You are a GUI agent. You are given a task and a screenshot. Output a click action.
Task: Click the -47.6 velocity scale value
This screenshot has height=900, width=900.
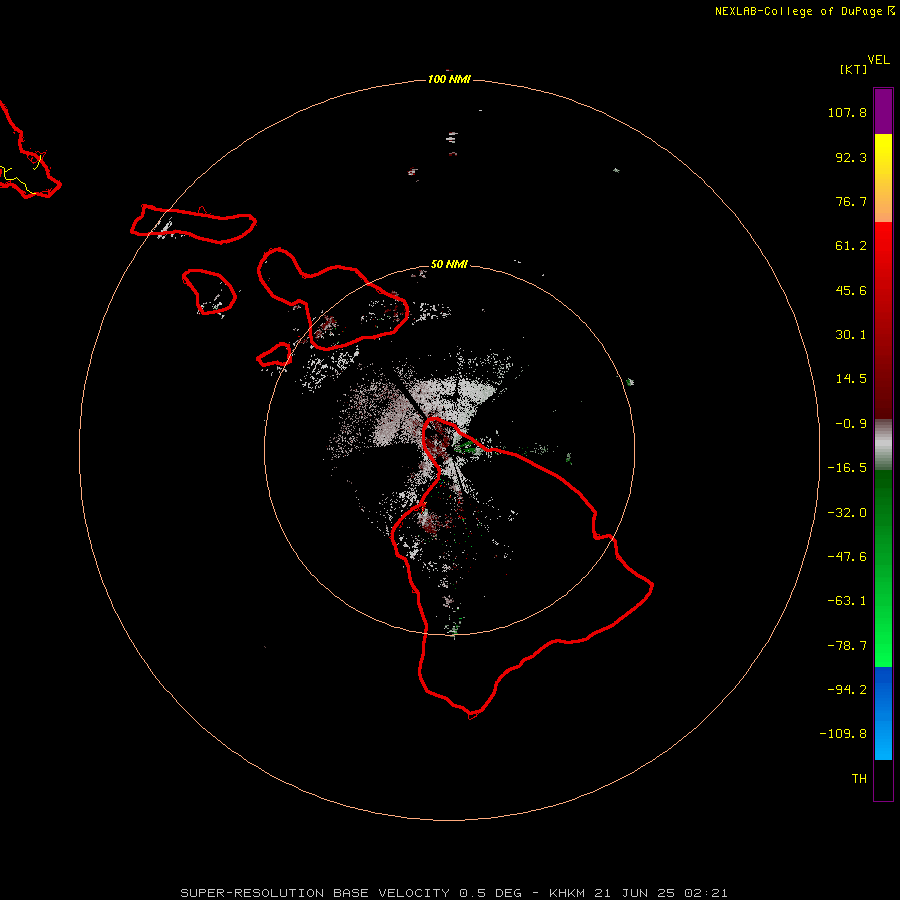point(847,557)
